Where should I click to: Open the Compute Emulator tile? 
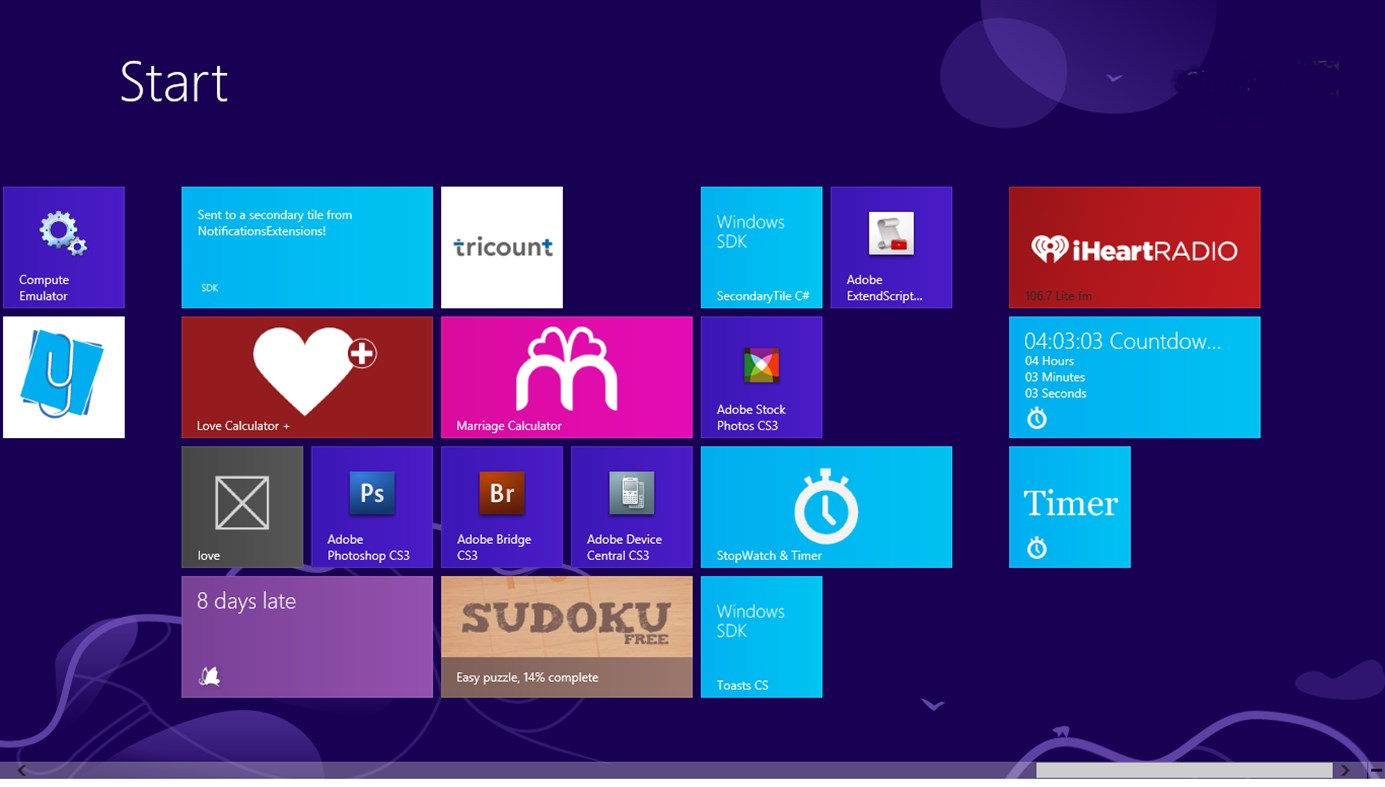tap(63, 246)
